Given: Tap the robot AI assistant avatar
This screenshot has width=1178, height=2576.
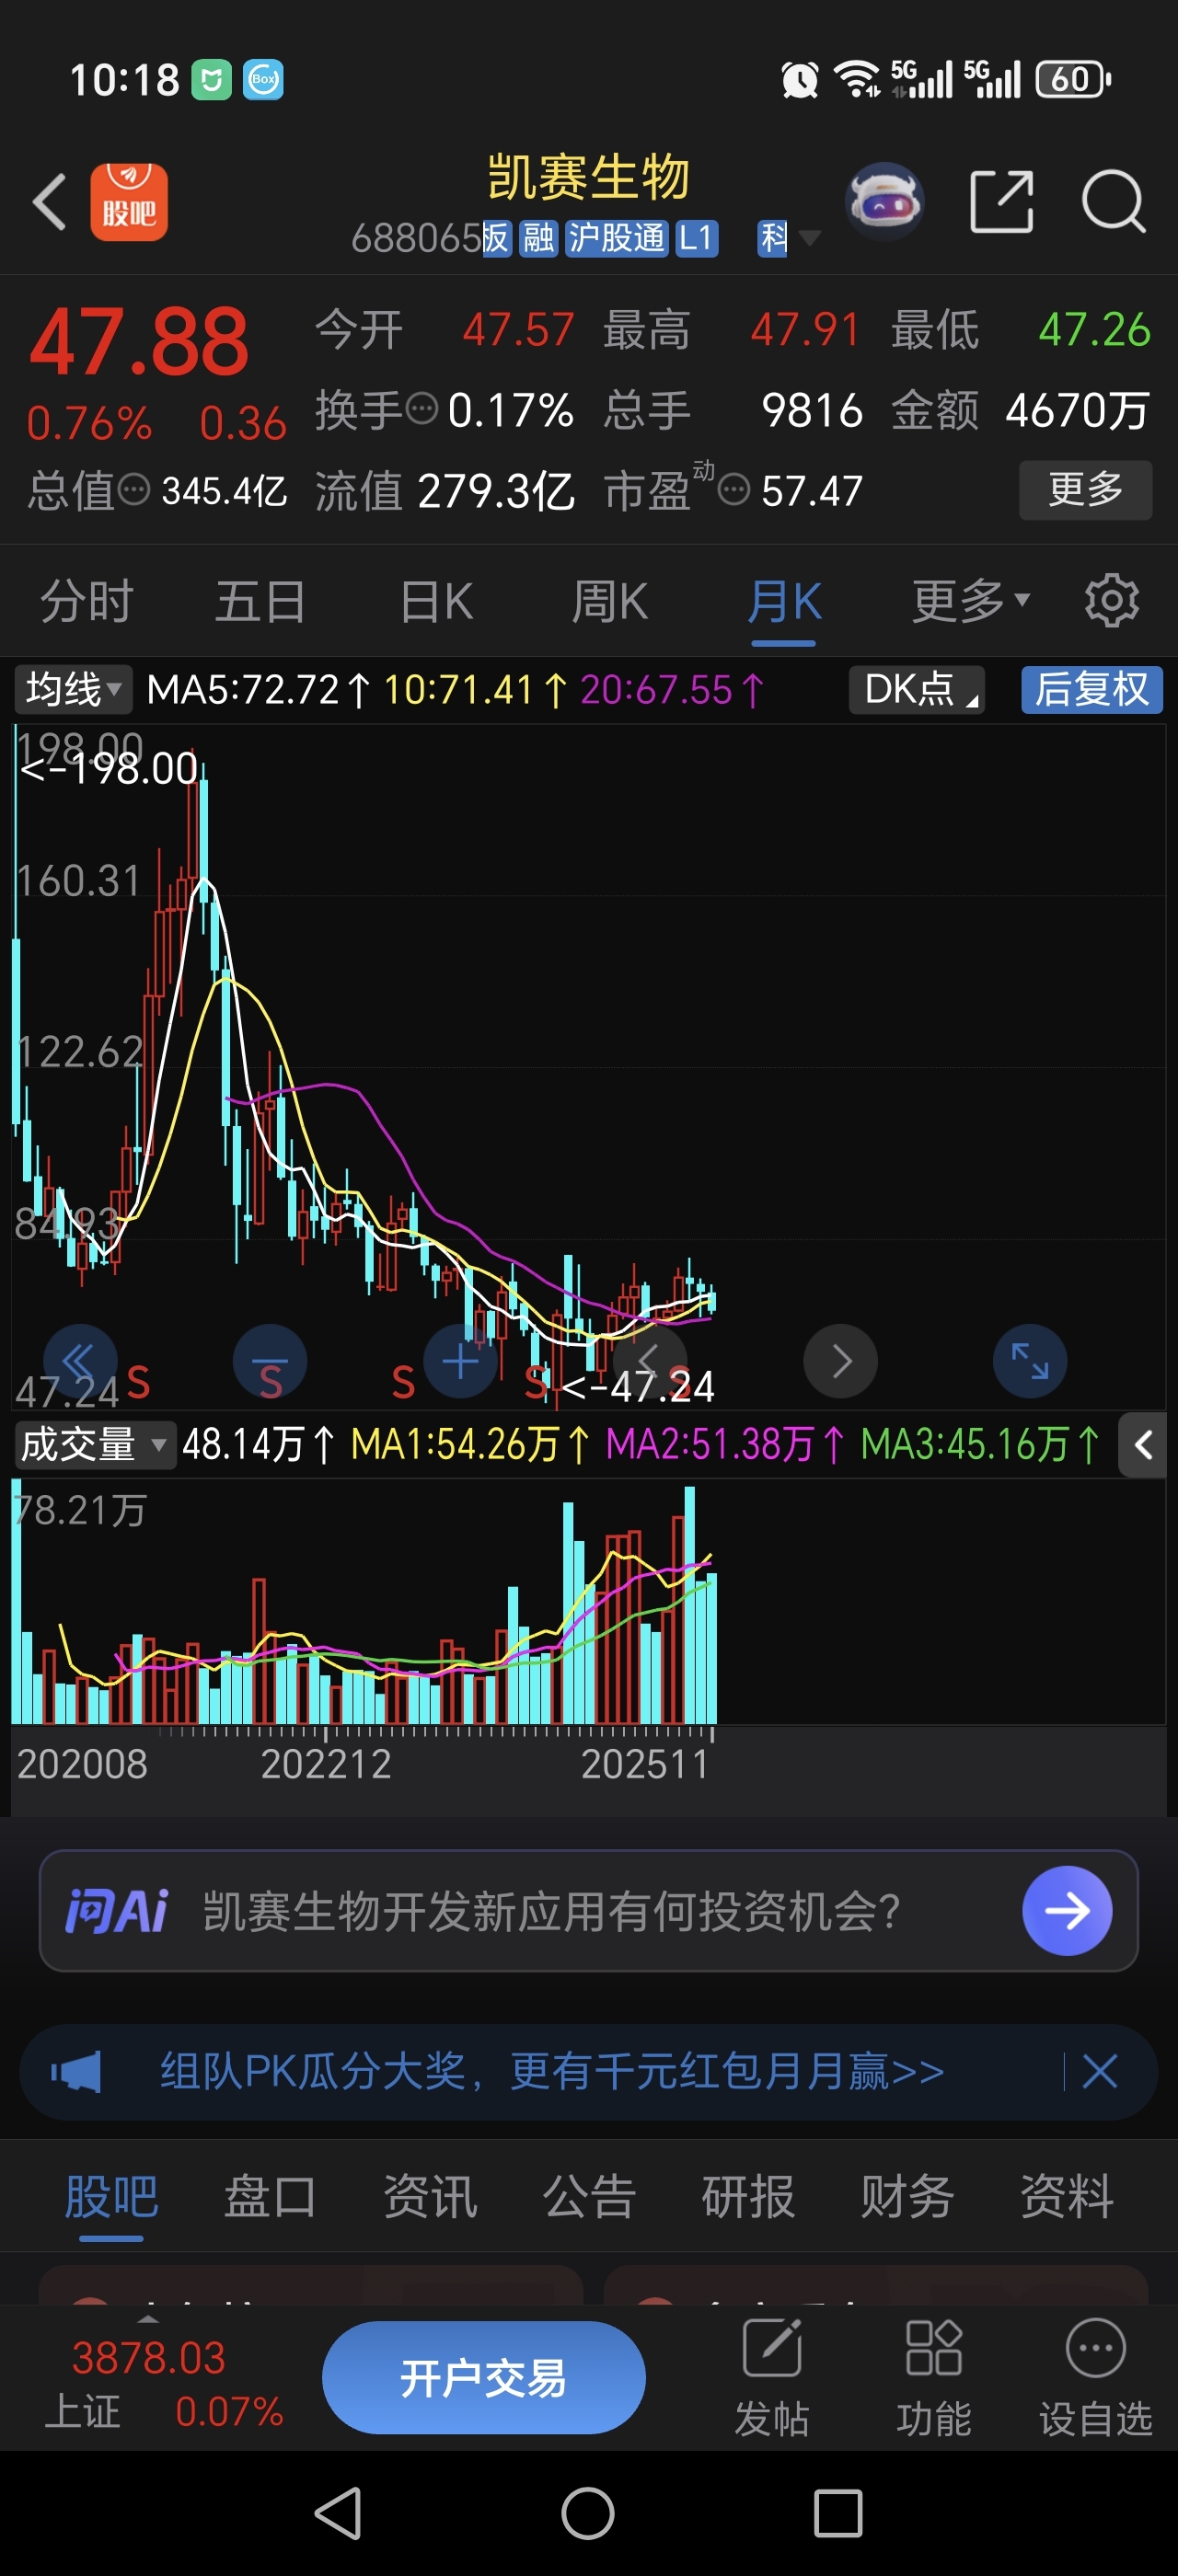Looking at the screenshot, I should click(884, 202).
